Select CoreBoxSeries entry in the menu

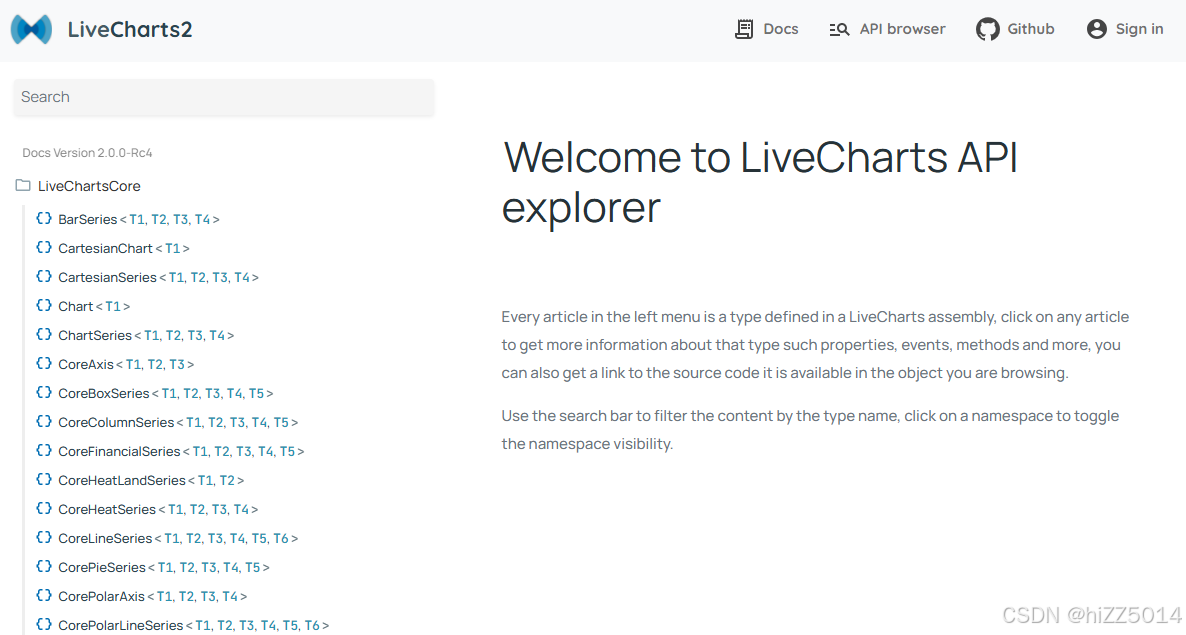(x=166, y=393)
